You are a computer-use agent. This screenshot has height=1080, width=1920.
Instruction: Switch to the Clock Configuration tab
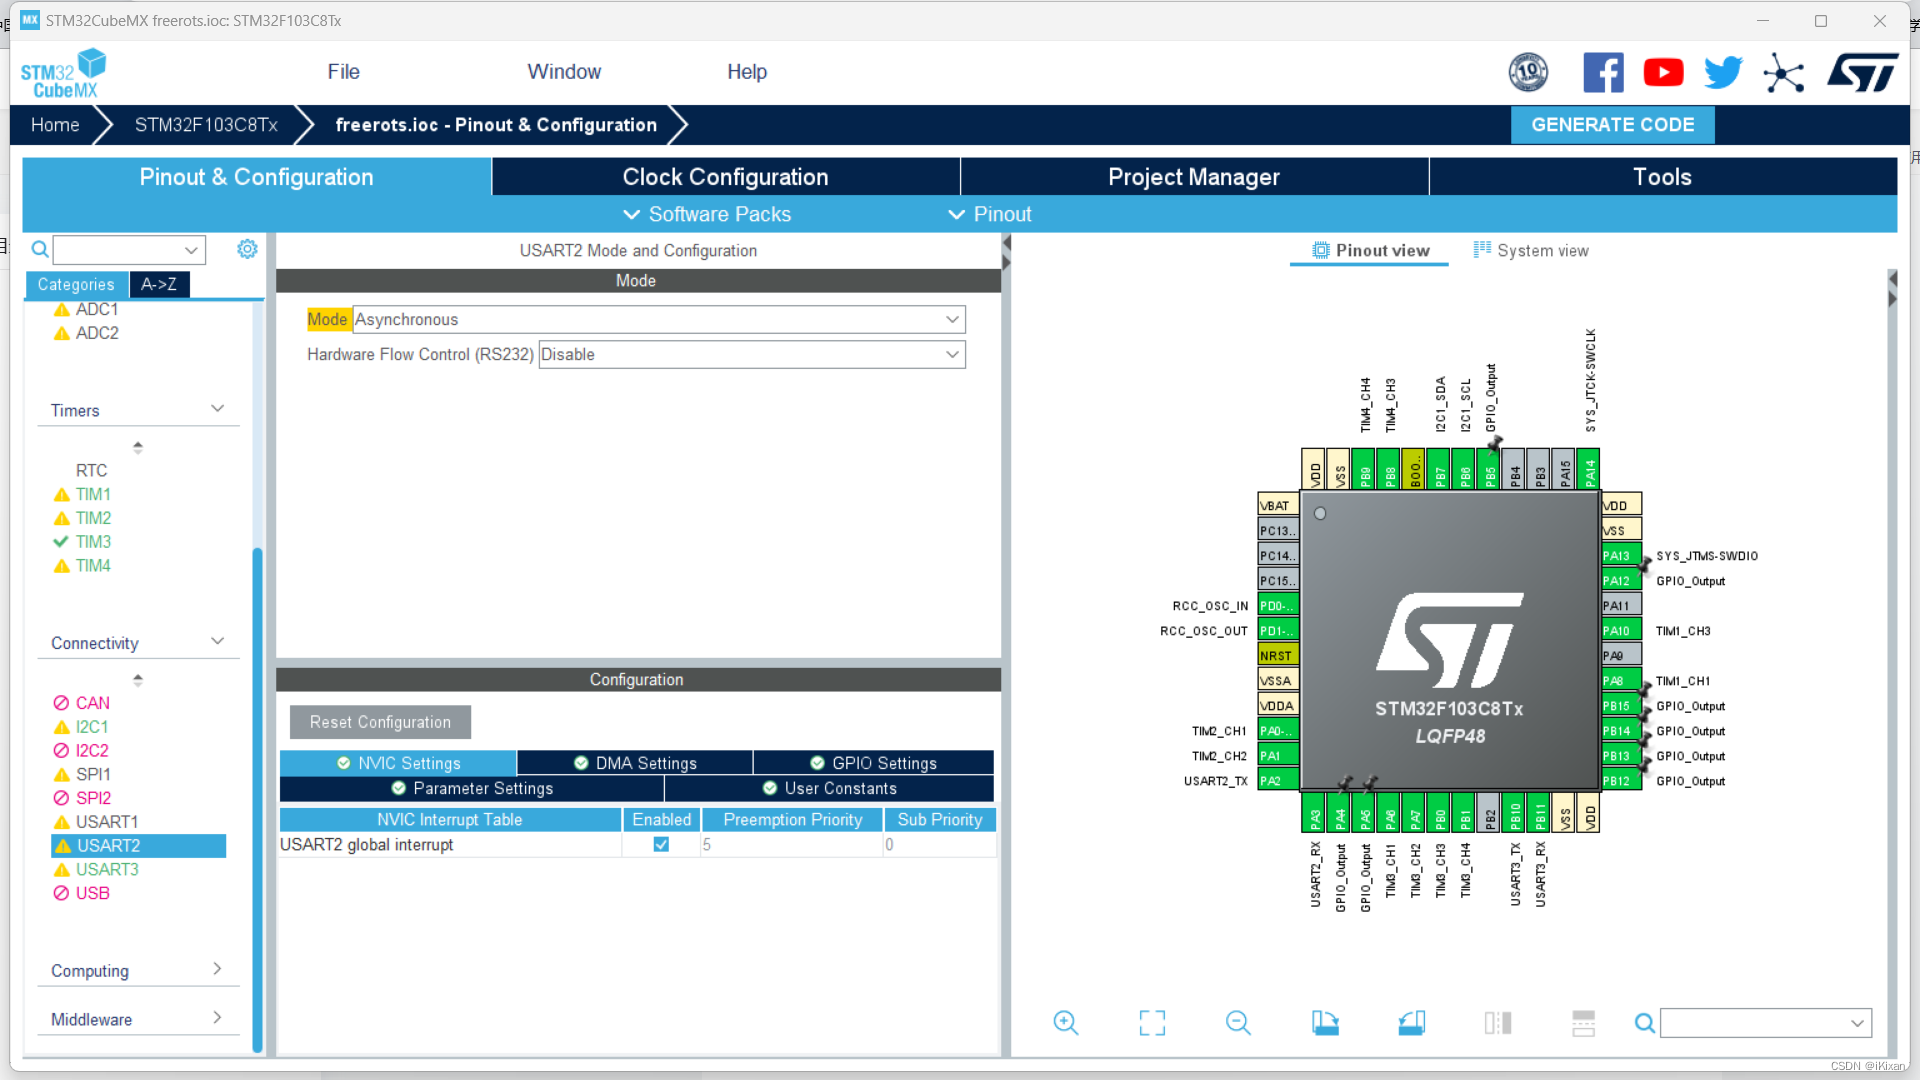725,177
